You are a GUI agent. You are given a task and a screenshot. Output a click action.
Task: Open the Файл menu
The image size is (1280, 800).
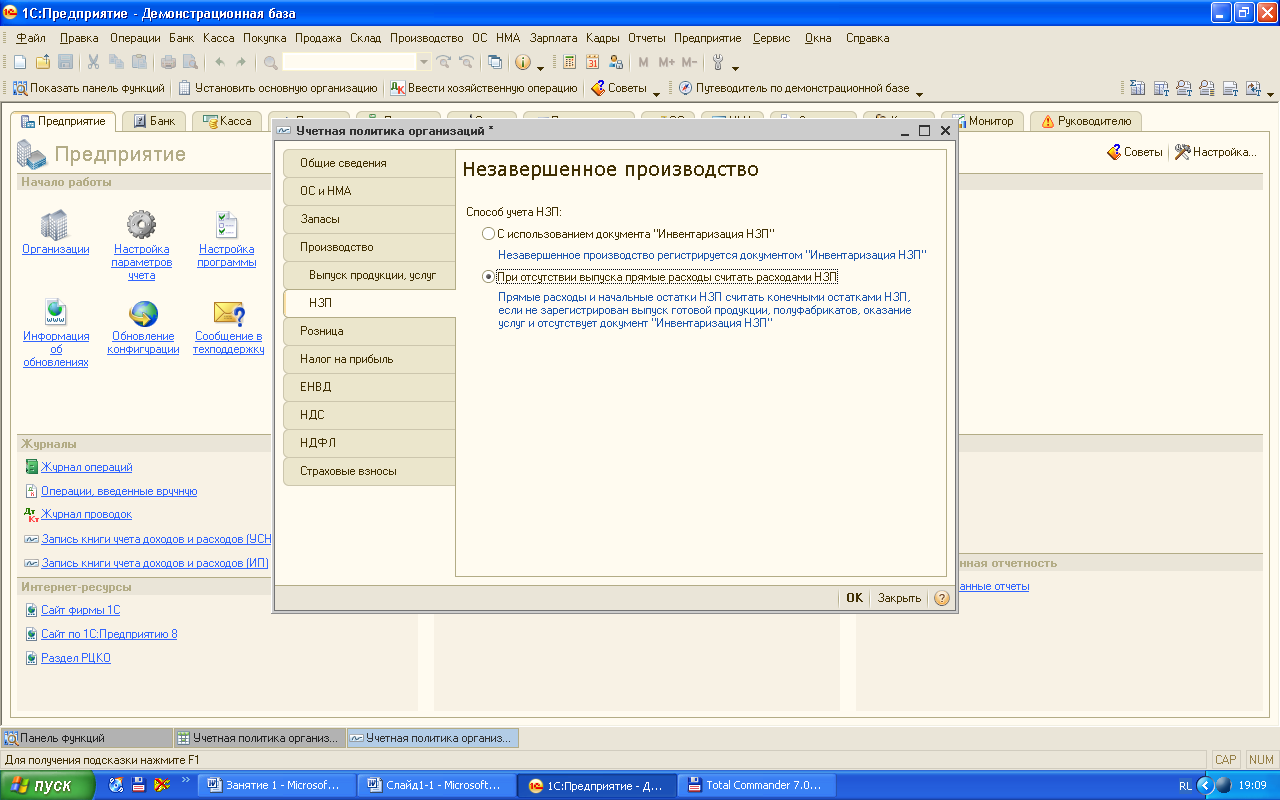[x=31, y=38]
